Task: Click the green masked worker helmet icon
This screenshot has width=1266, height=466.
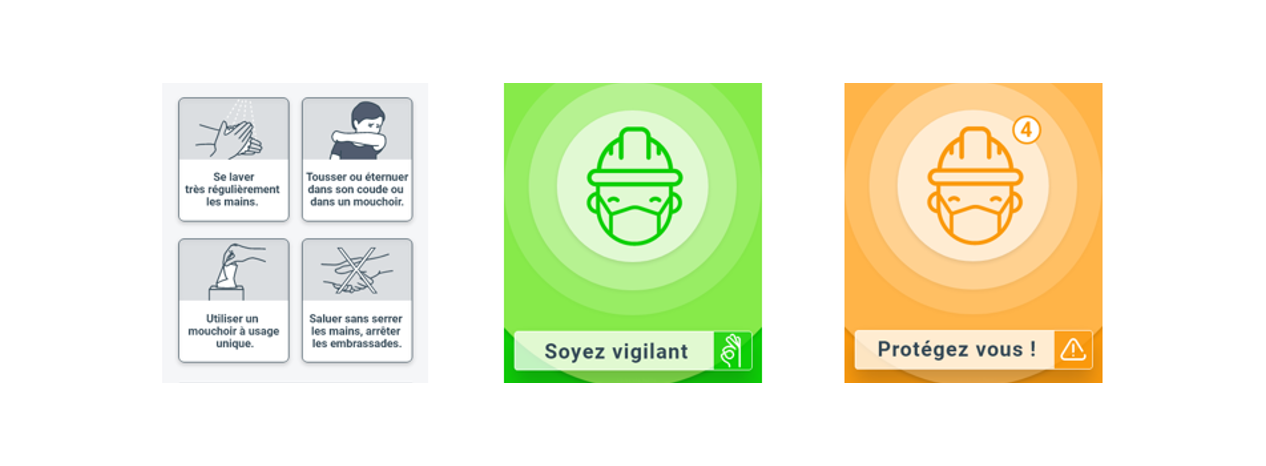Action: (633, 186)
